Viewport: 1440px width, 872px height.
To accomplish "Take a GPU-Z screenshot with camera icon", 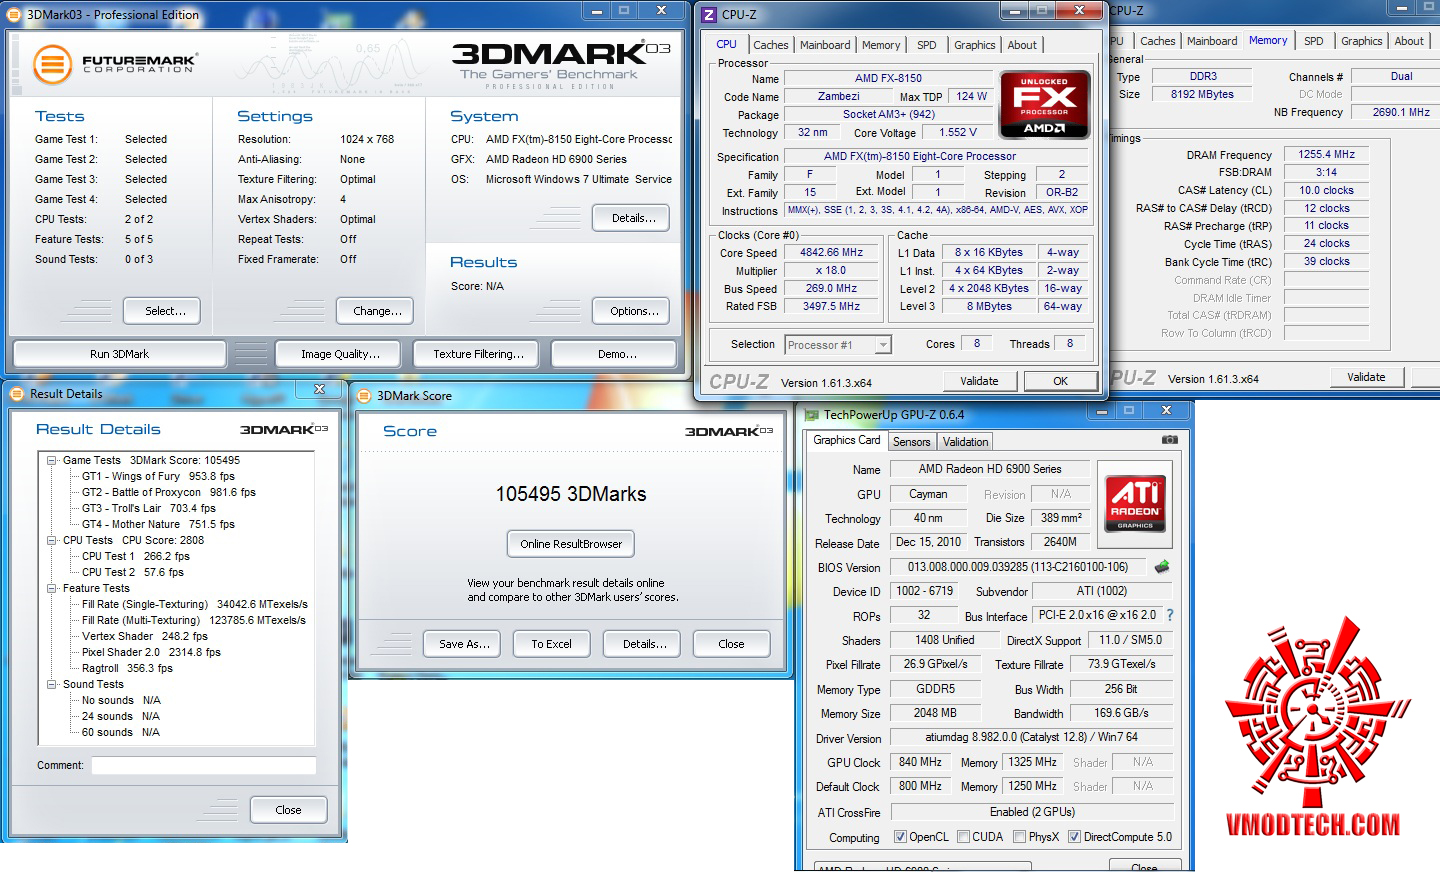I will [x=1169, y=440].
